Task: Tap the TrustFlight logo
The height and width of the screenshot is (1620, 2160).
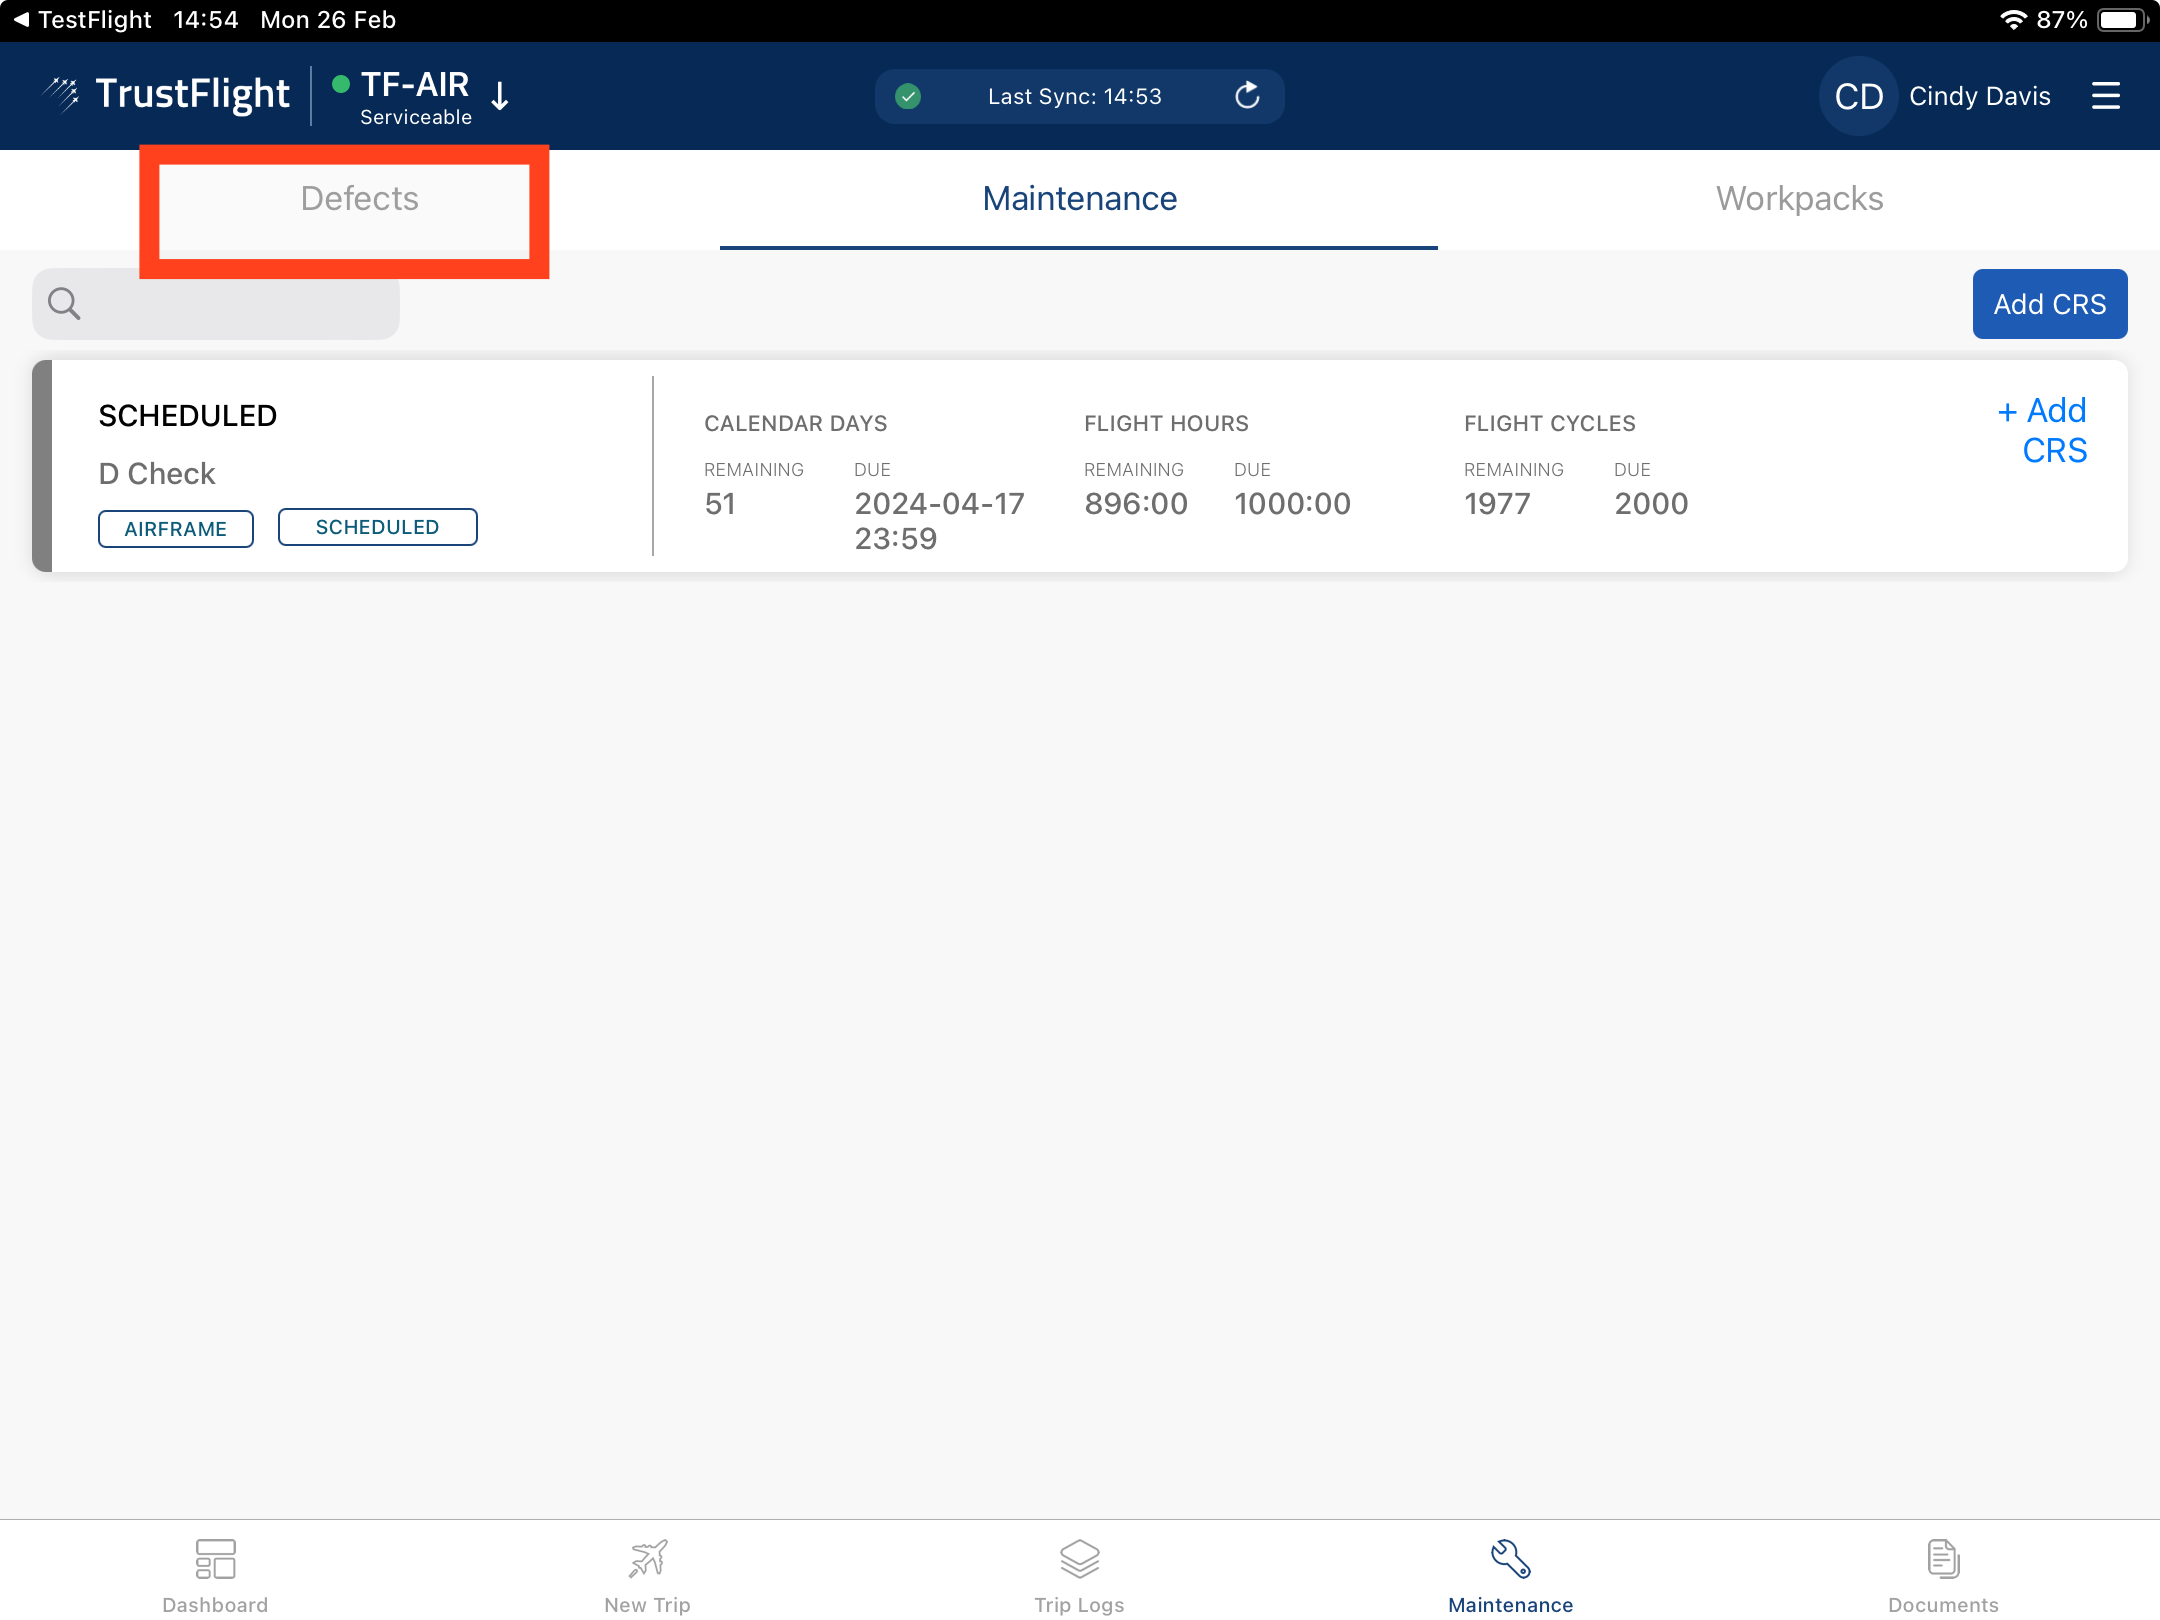Action: (x=167, y=94)
